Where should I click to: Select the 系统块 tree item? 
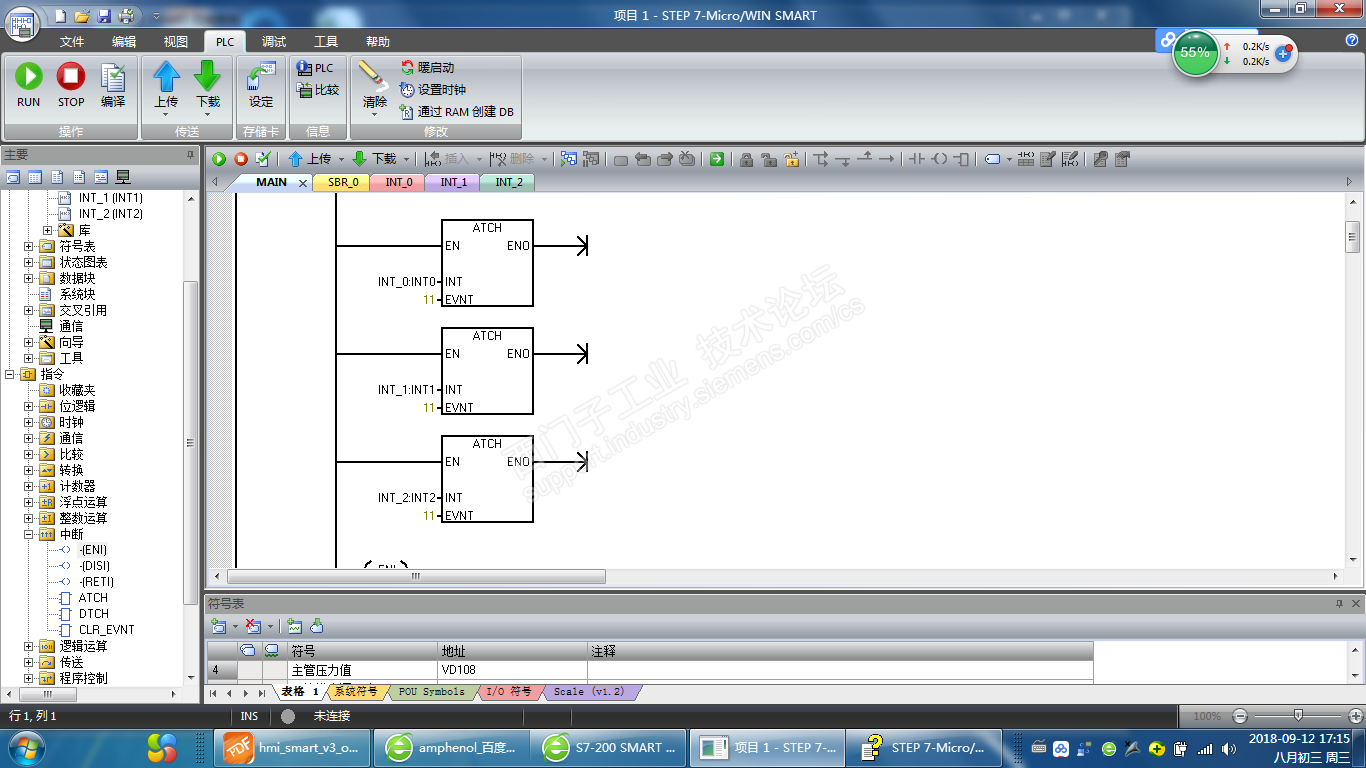click(77, 294)
